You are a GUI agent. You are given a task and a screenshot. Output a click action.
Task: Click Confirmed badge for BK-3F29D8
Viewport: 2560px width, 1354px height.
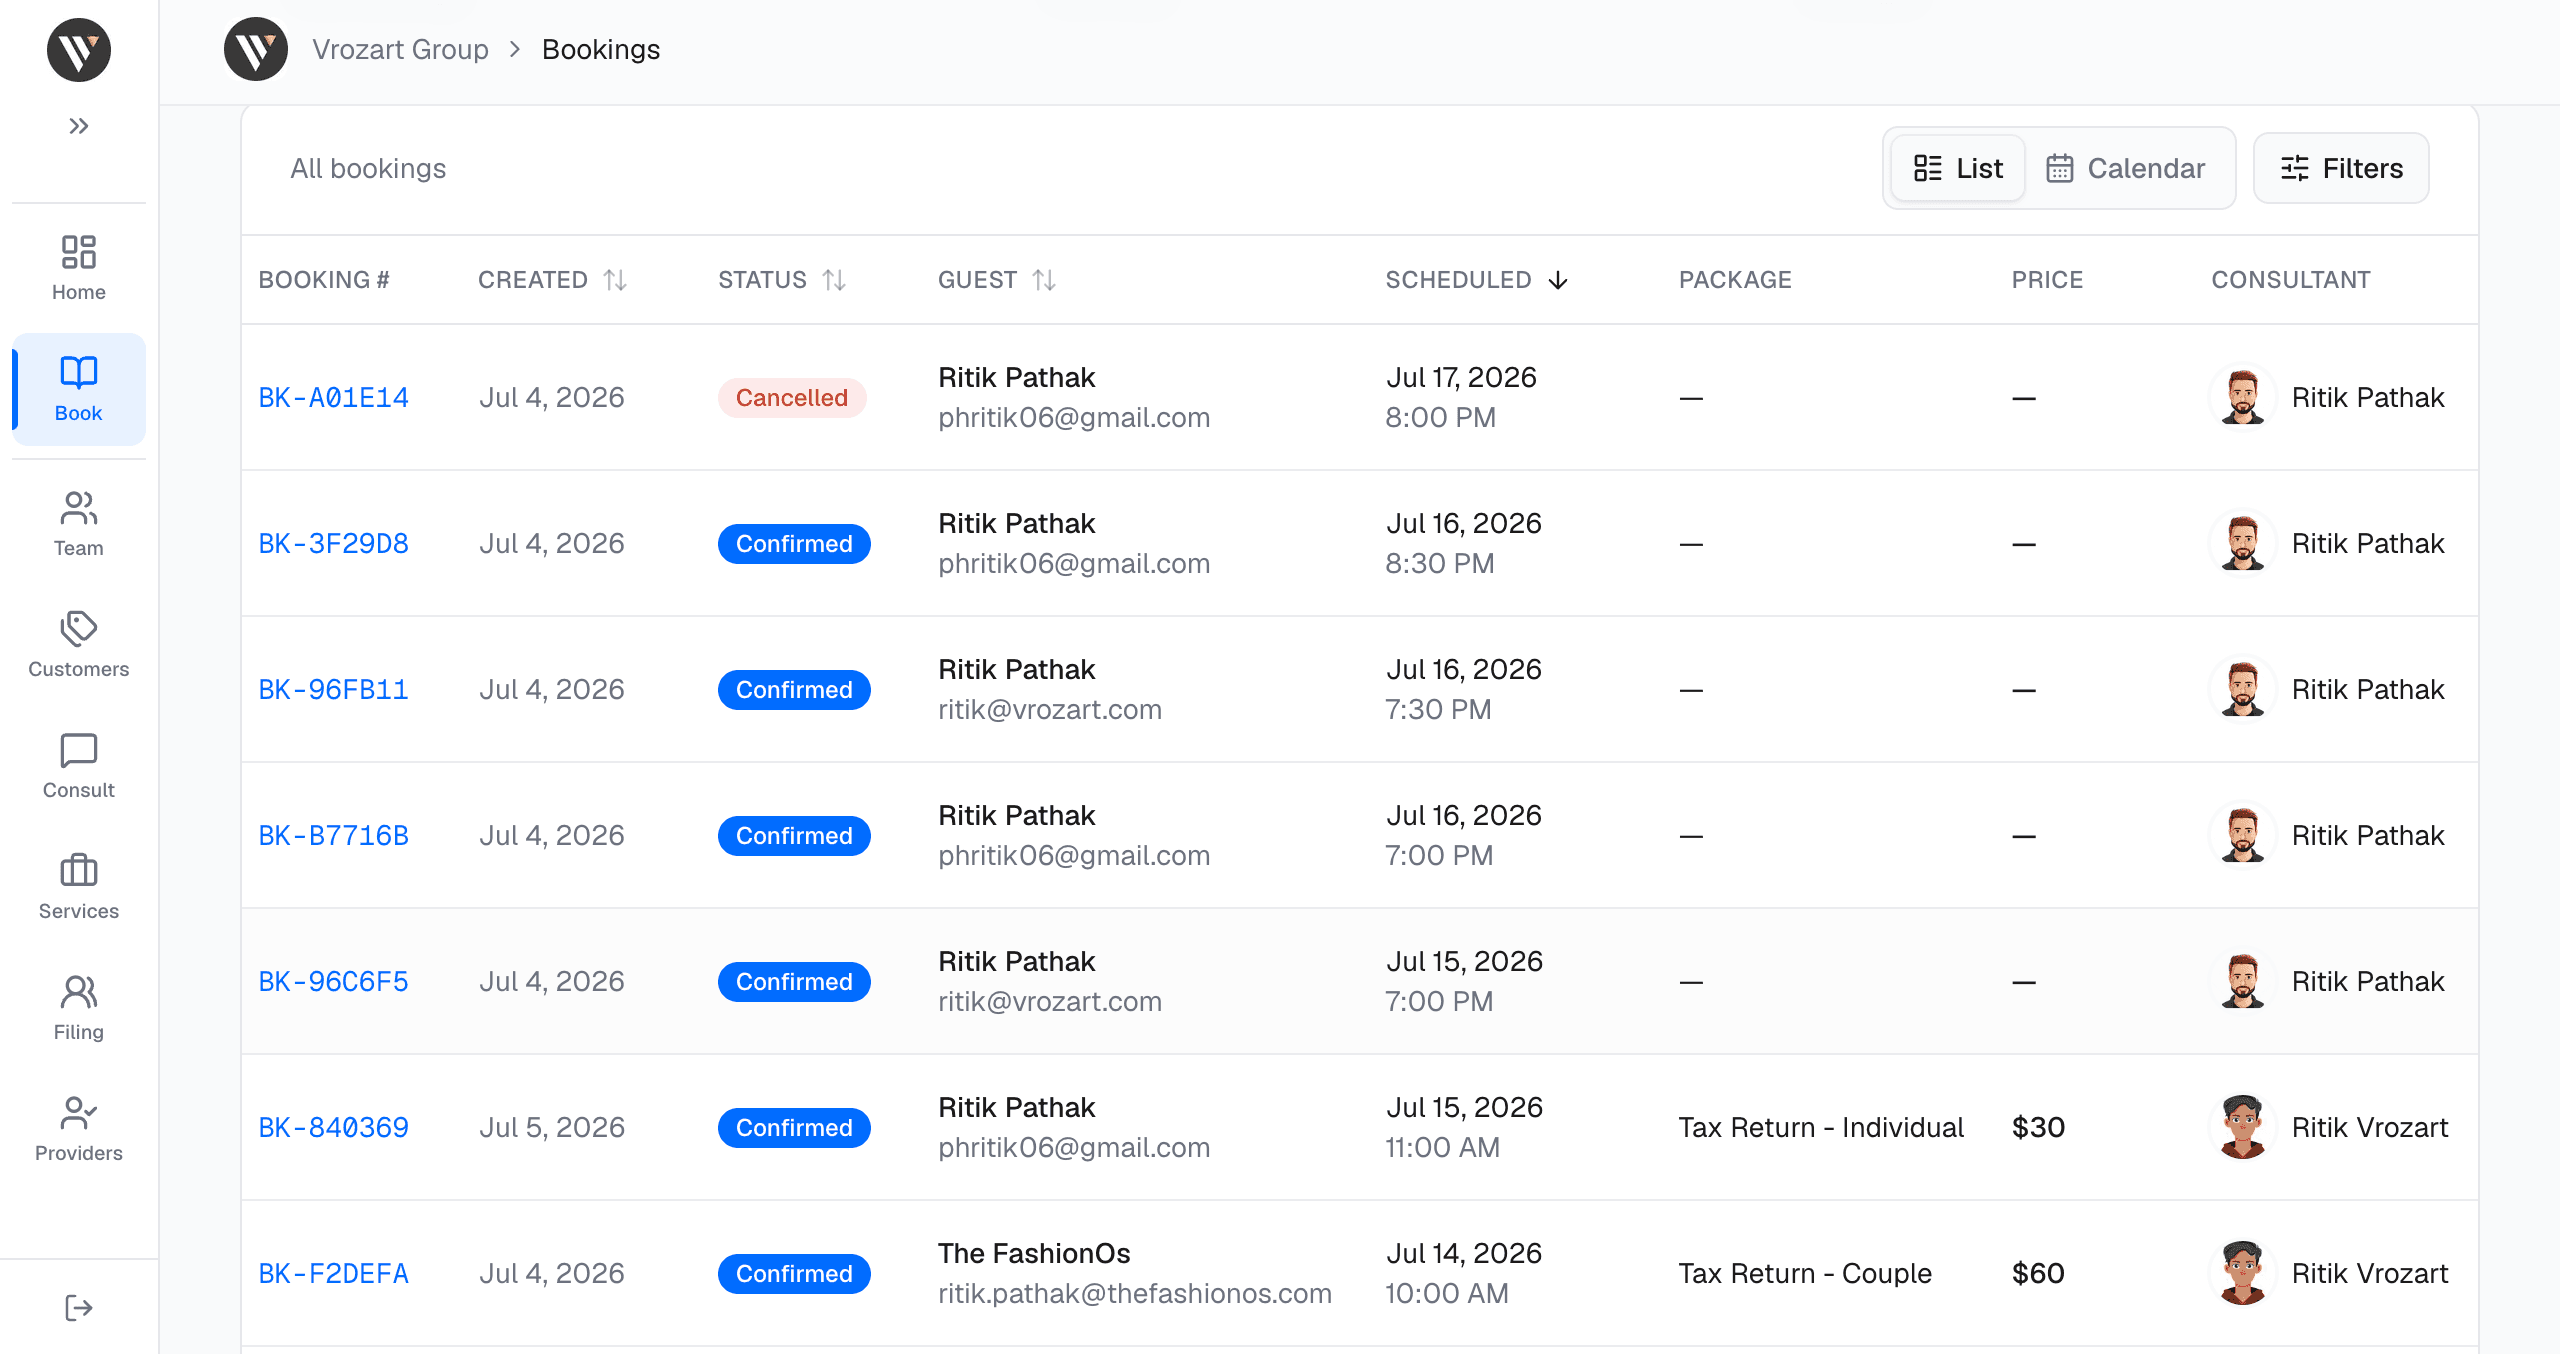tap(794, 544)
